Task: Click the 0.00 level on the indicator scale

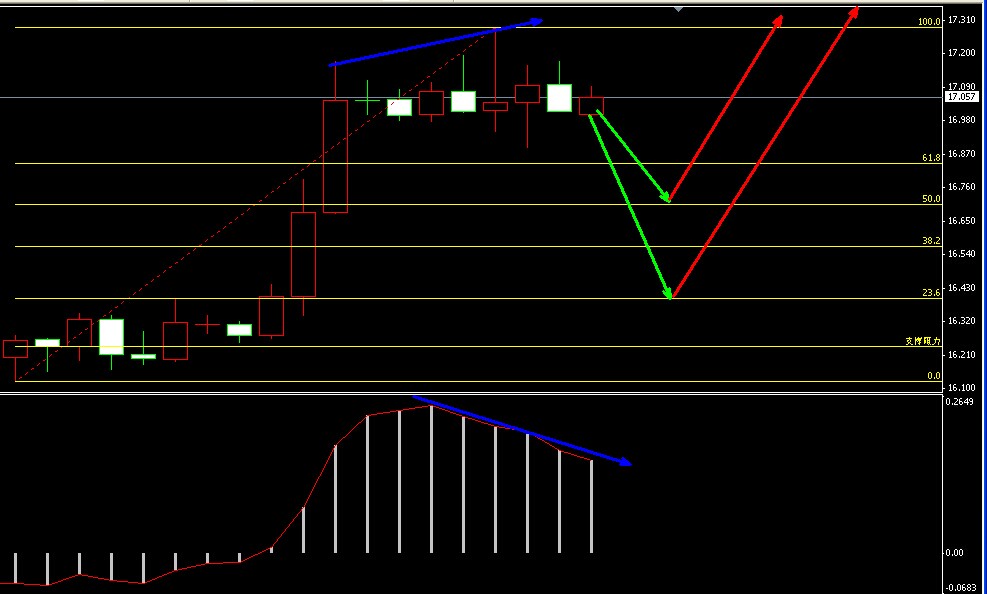Action: (954, 552)
